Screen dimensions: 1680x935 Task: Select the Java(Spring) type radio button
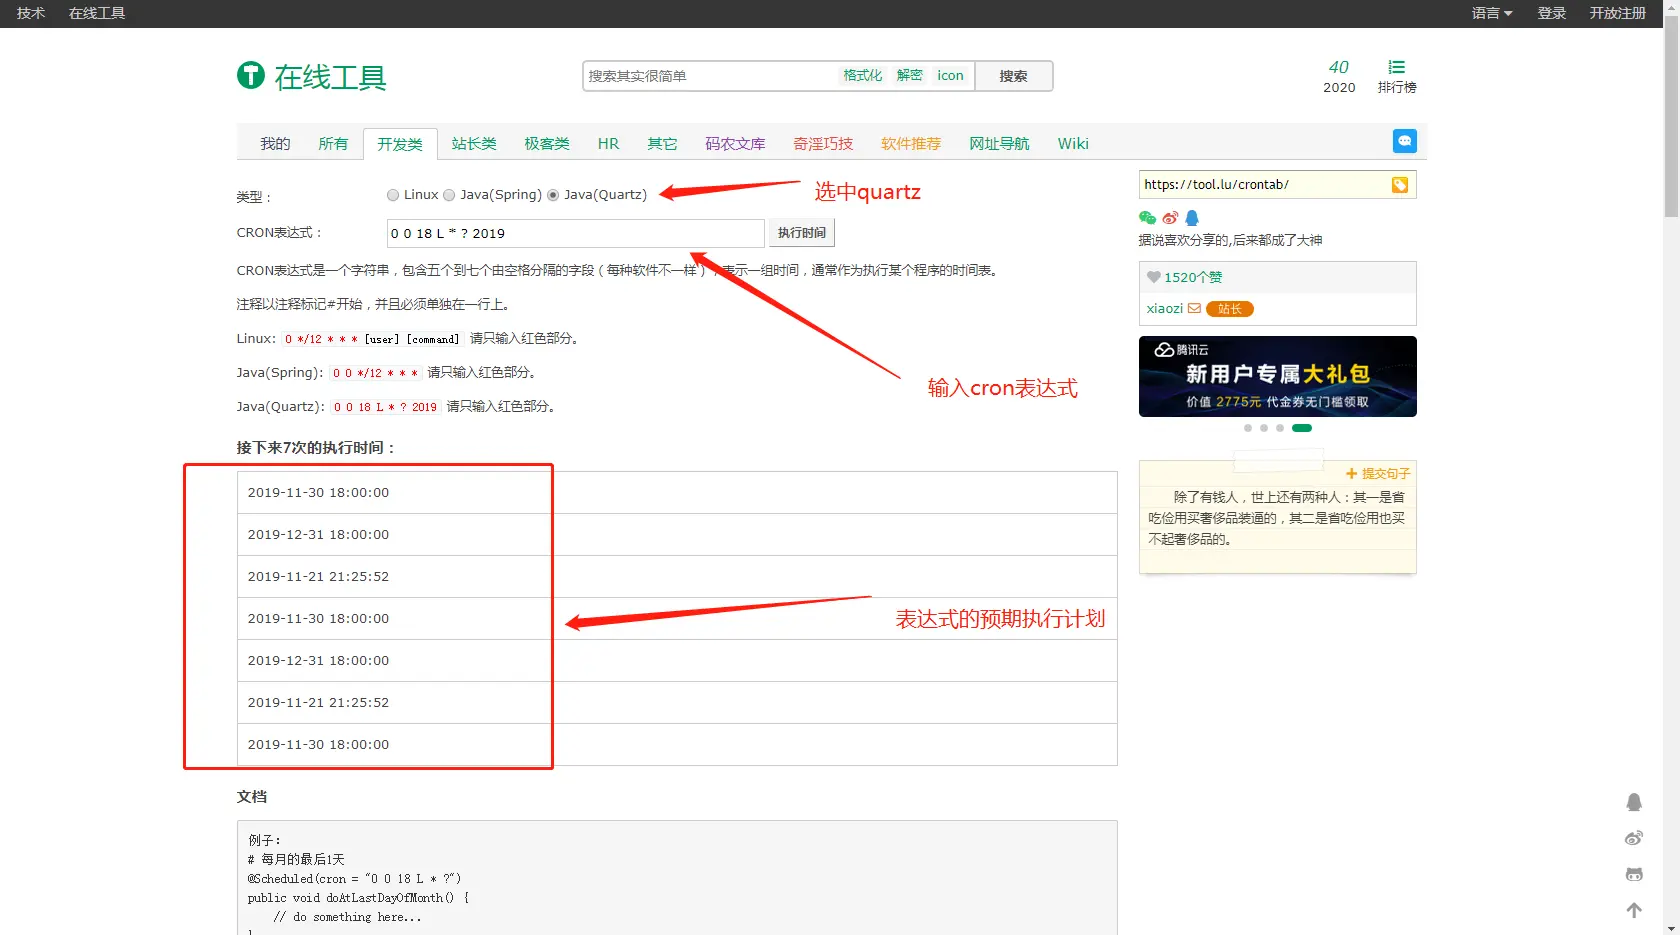(449, 195)
